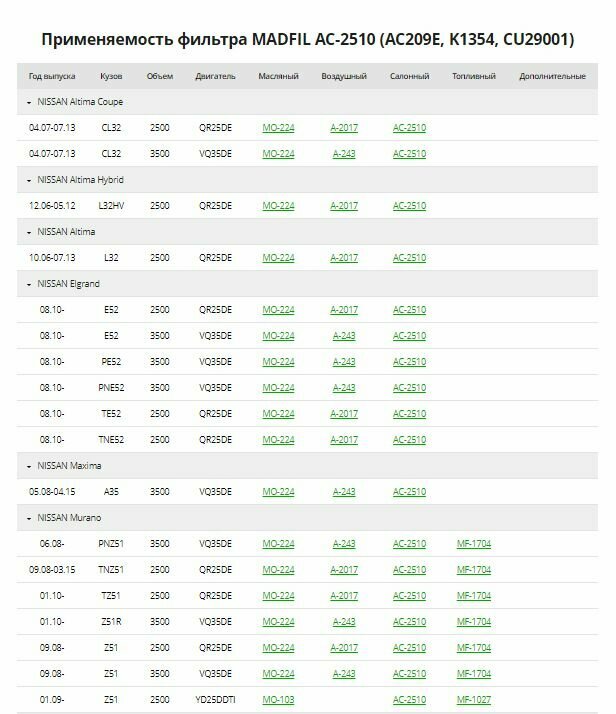Select the L32HV body cell

[111, 206]
